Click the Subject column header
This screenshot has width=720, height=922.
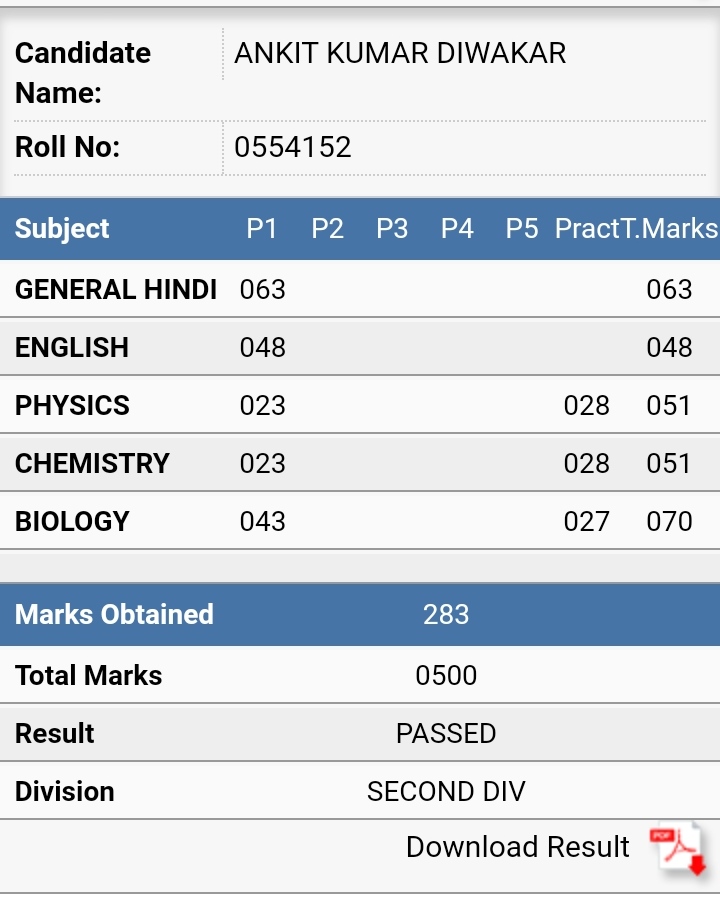pyautogui.click(x=62, y=229)
